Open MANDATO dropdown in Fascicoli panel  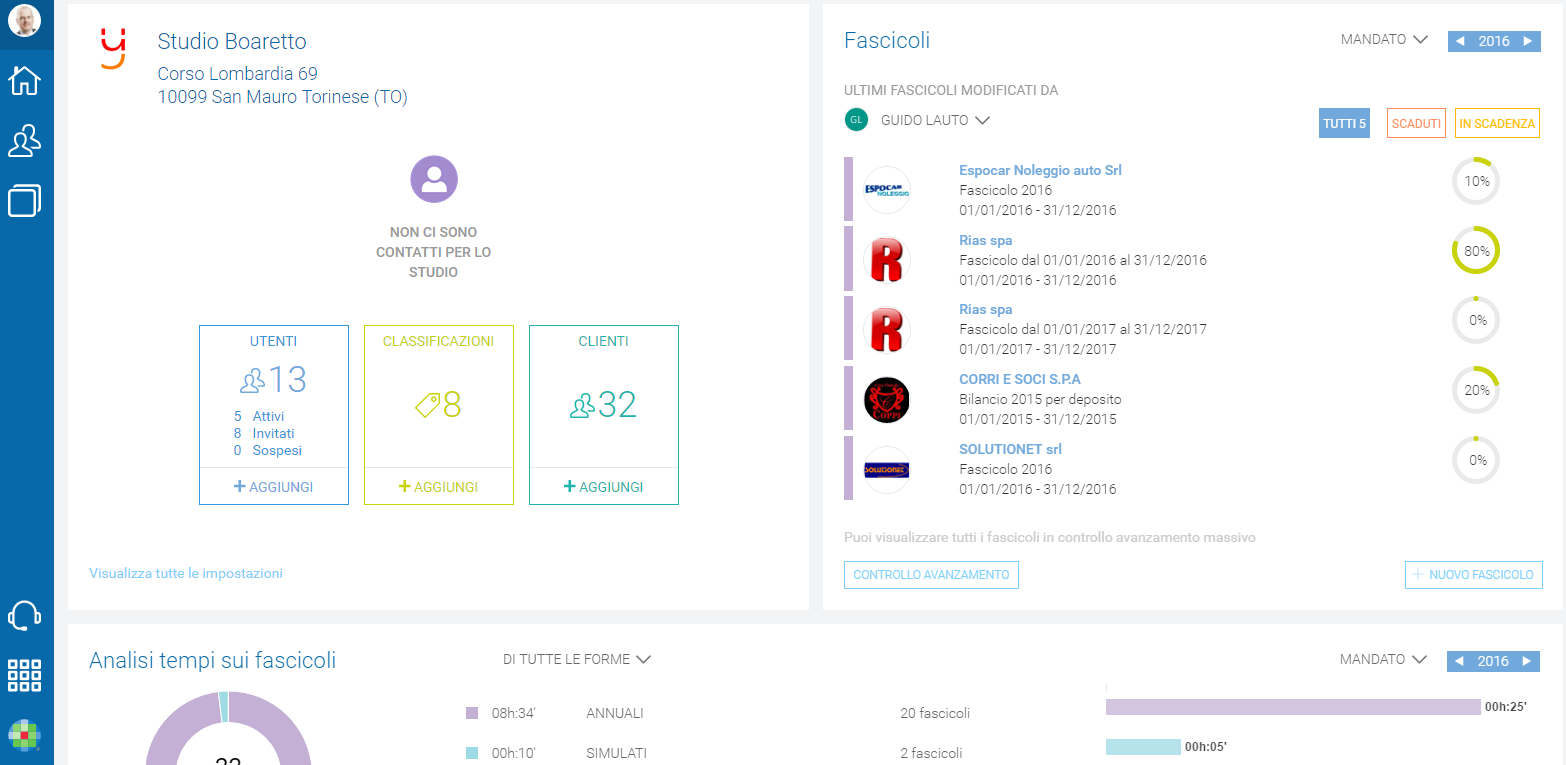(1384, 40)
